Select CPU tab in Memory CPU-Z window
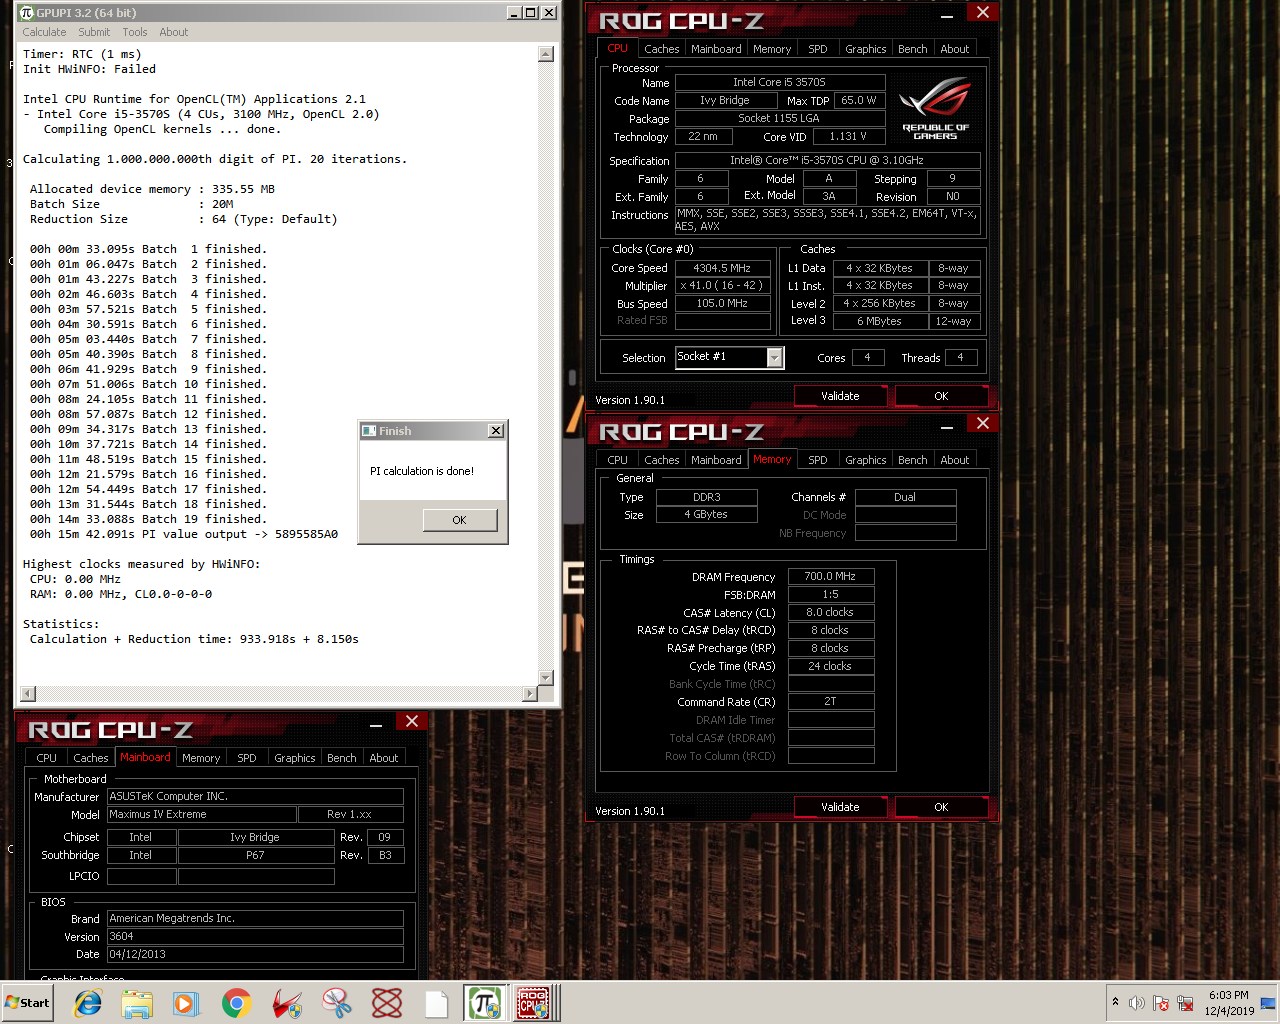 (x=617, y=460)
